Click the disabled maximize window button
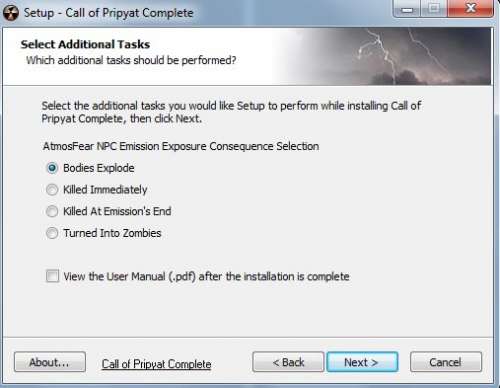This screenshot has width=500, height=388. coord(434,8)
